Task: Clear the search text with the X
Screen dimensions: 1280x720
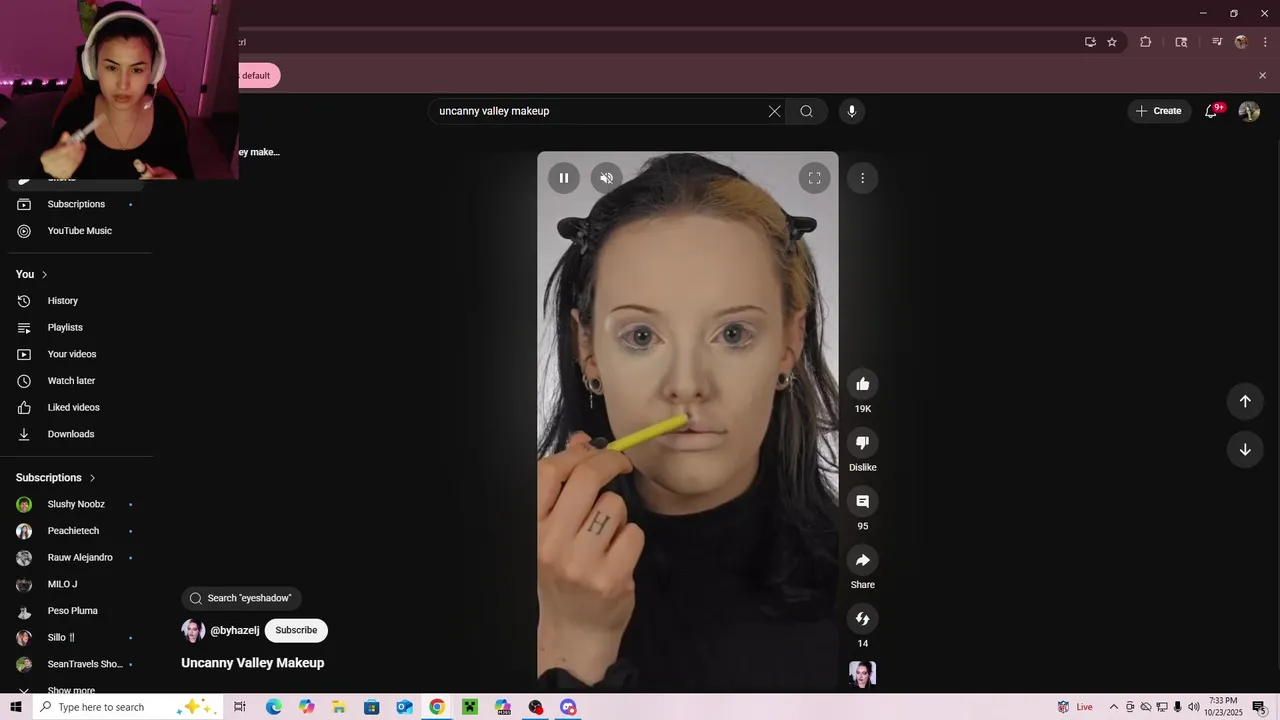Action: (774, 111)
